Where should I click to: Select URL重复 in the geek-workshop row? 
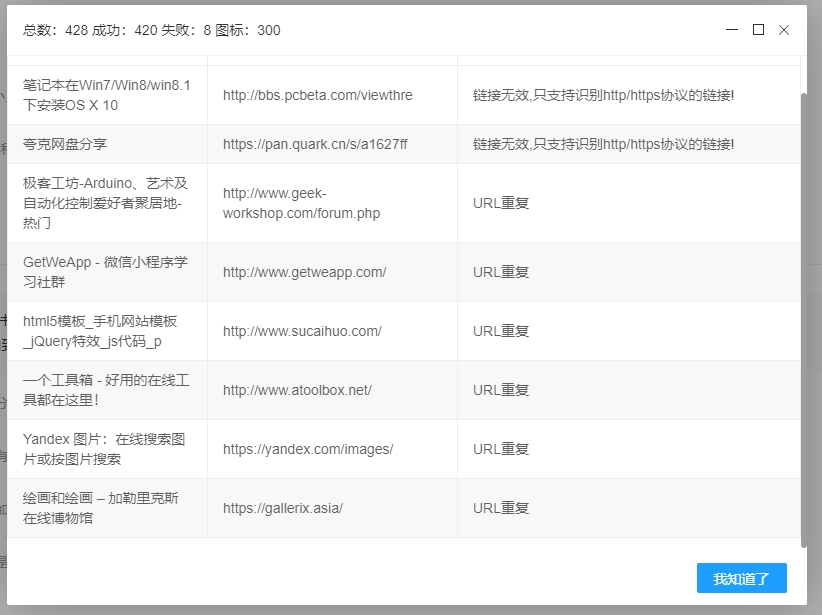coord(501,203)
